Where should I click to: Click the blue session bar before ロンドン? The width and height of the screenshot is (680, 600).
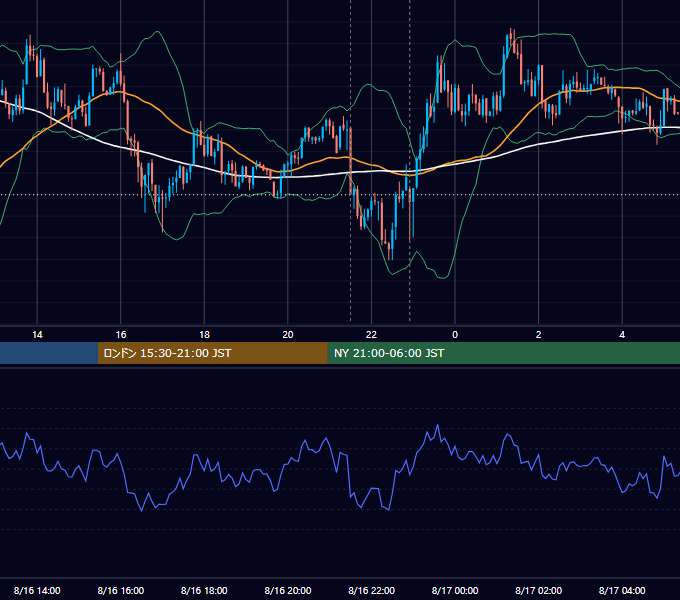pyautogui.click(x=49, y=353)
